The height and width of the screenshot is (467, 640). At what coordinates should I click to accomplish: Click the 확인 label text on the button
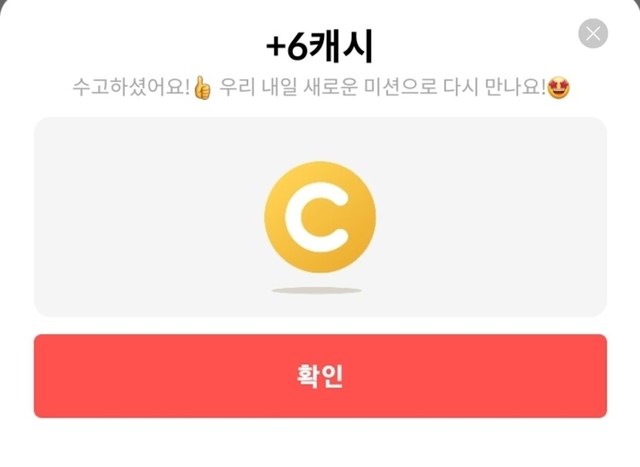point(320,376)
